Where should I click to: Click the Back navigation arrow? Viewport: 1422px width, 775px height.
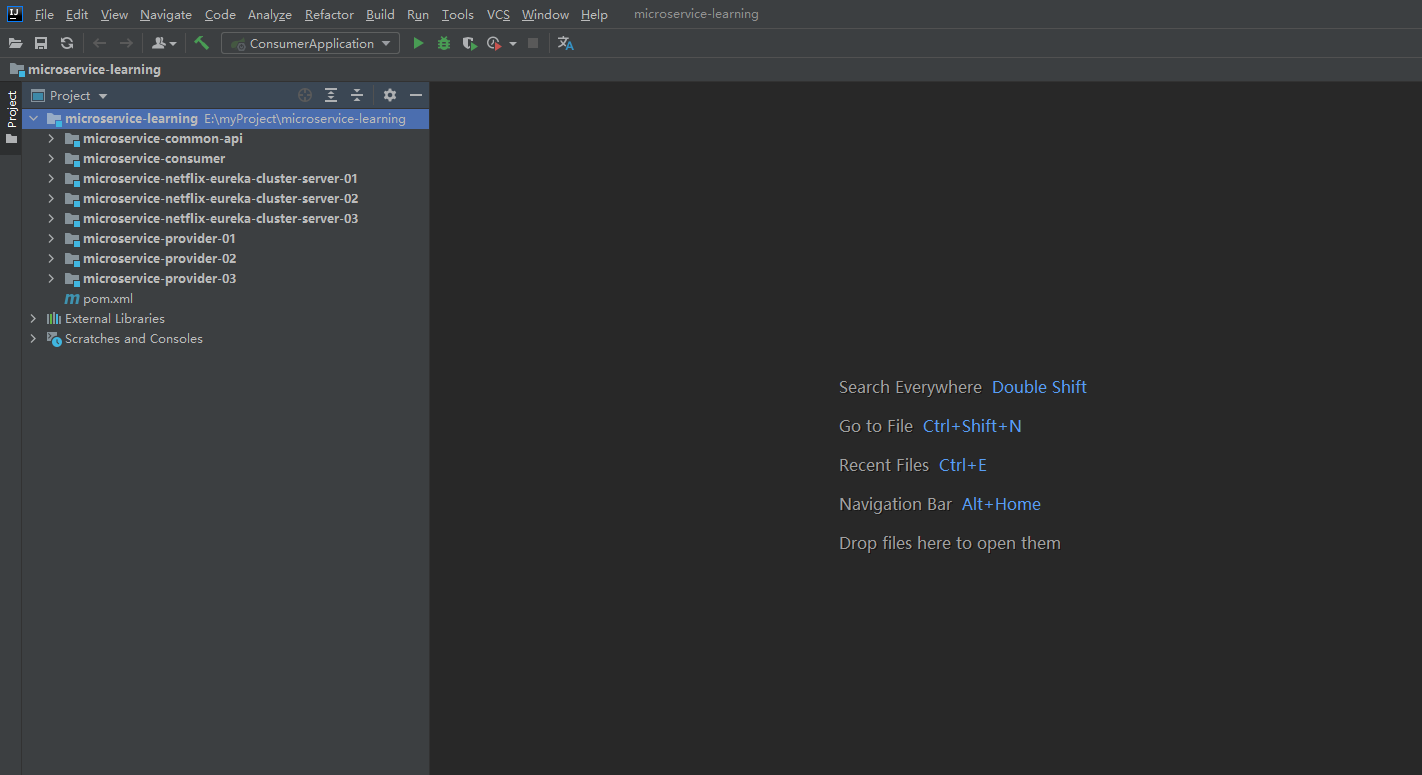(99, 43)
